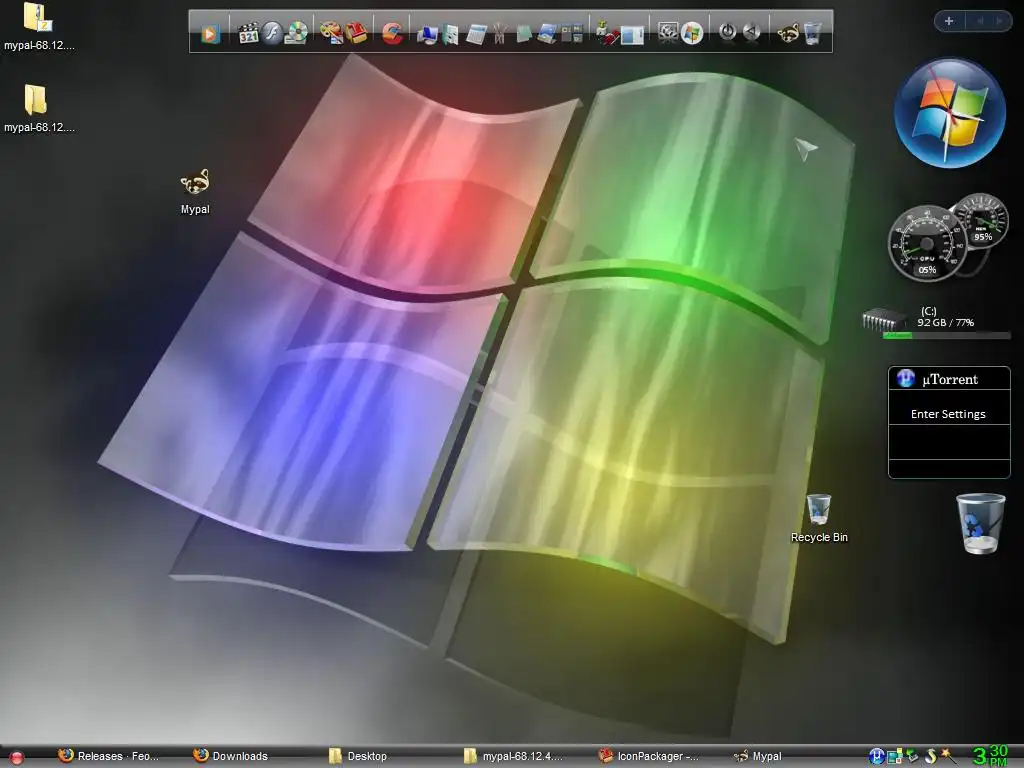The image size is (1024, 768).
Task: Click the µTorrent tray icon
Action: [876, 756]
